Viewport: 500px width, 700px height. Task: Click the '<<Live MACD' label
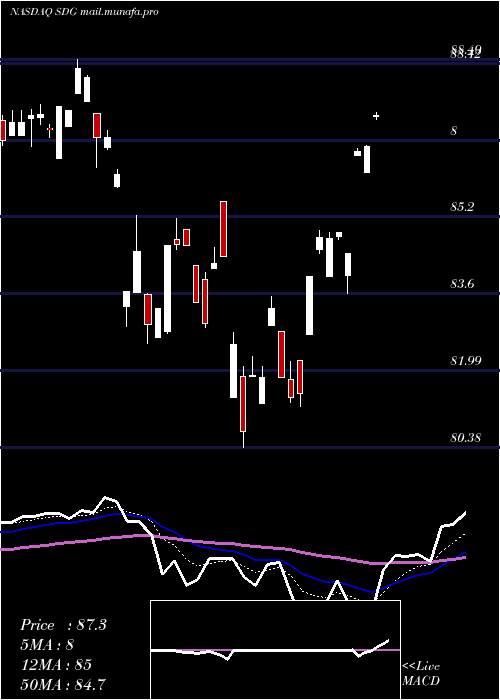tap(421, 674)
